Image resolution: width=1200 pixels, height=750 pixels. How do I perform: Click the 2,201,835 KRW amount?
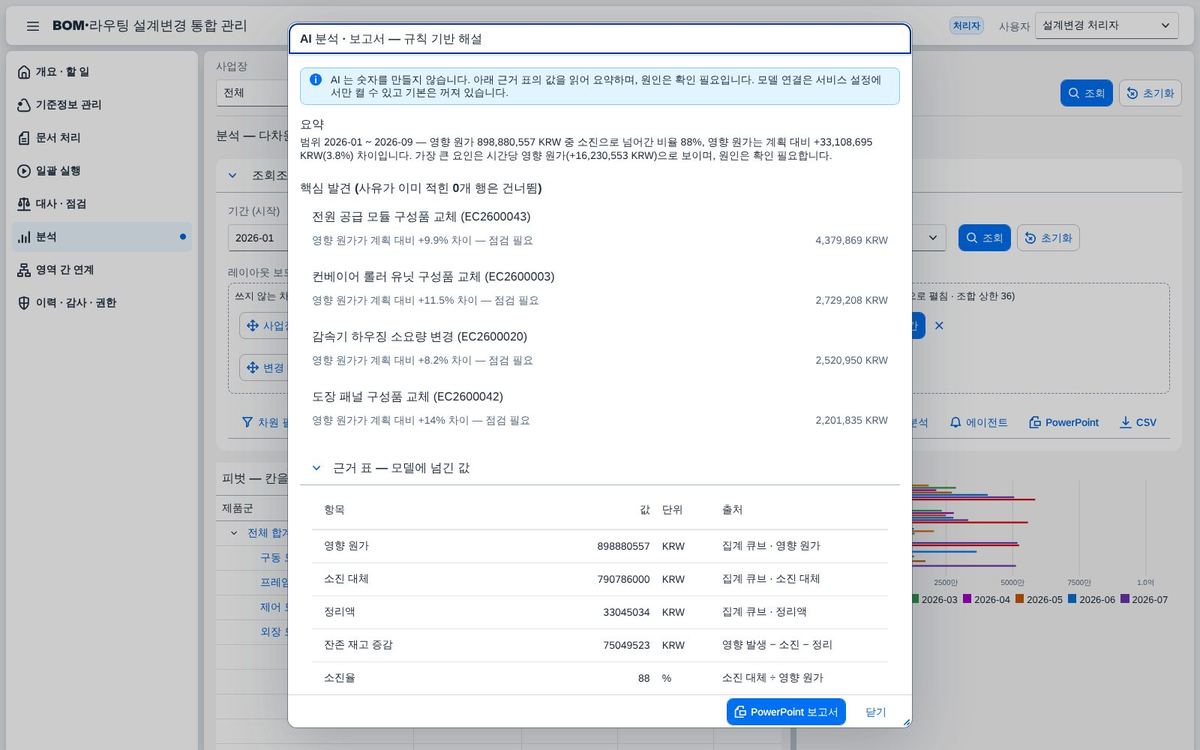point(851,420)
